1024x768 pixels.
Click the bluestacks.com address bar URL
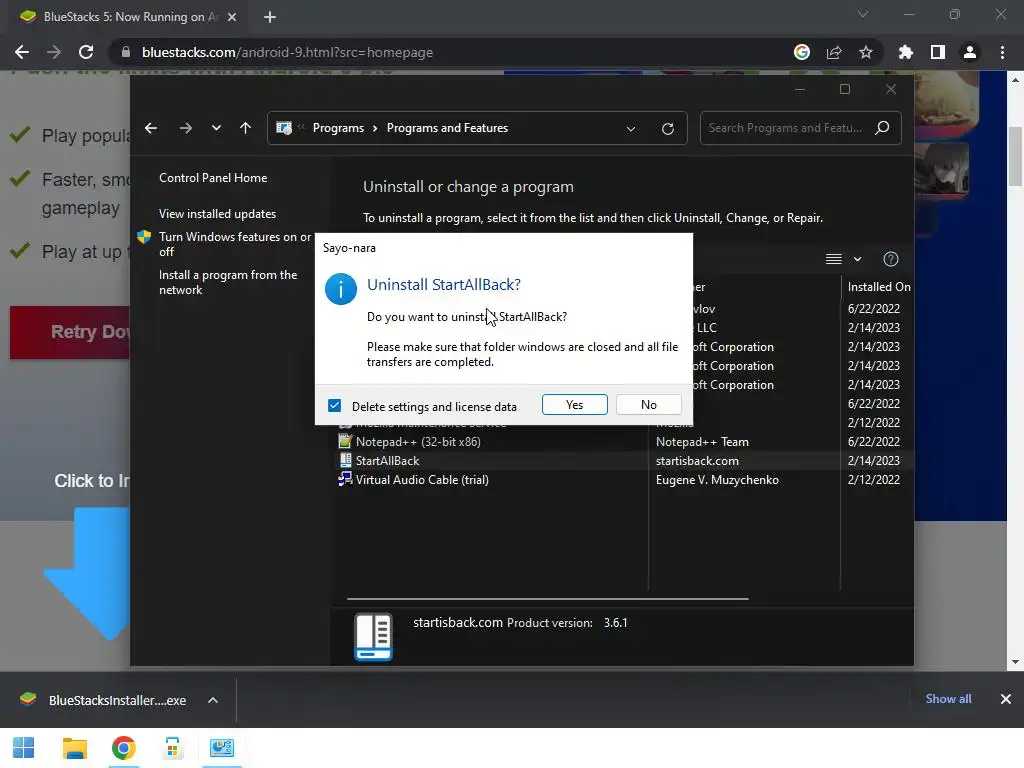coord(287,52)
